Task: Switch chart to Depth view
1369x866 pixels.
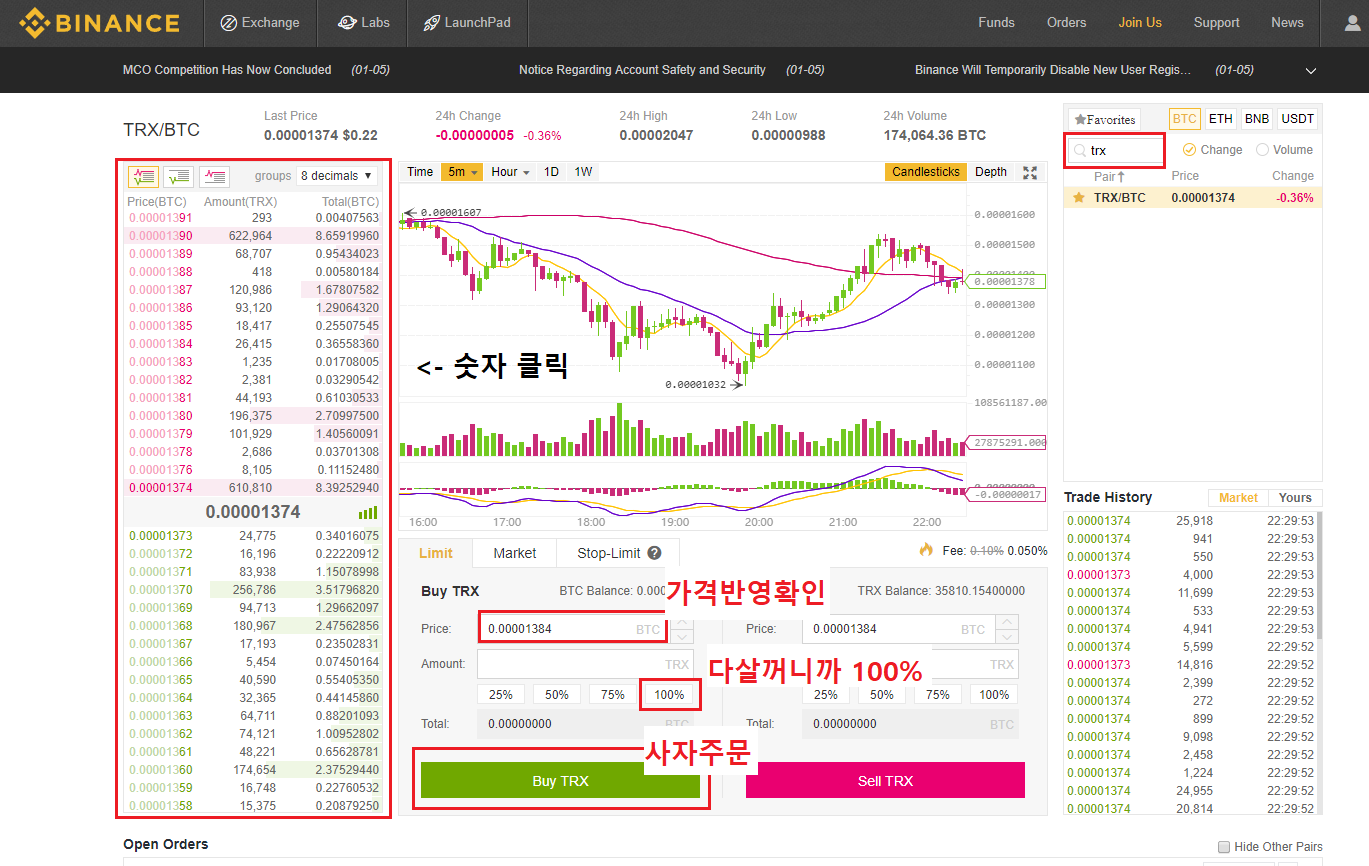Action: [991, 172]
